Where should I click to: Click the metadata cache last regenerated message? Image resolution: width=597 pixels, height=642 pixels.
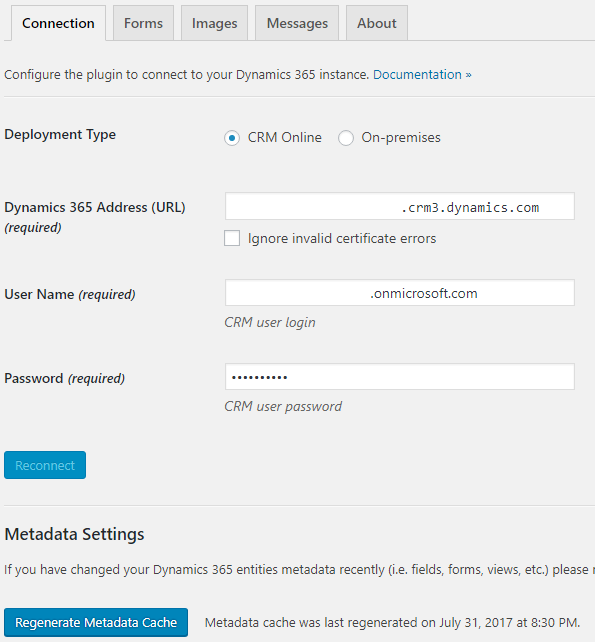click(392, 623)
